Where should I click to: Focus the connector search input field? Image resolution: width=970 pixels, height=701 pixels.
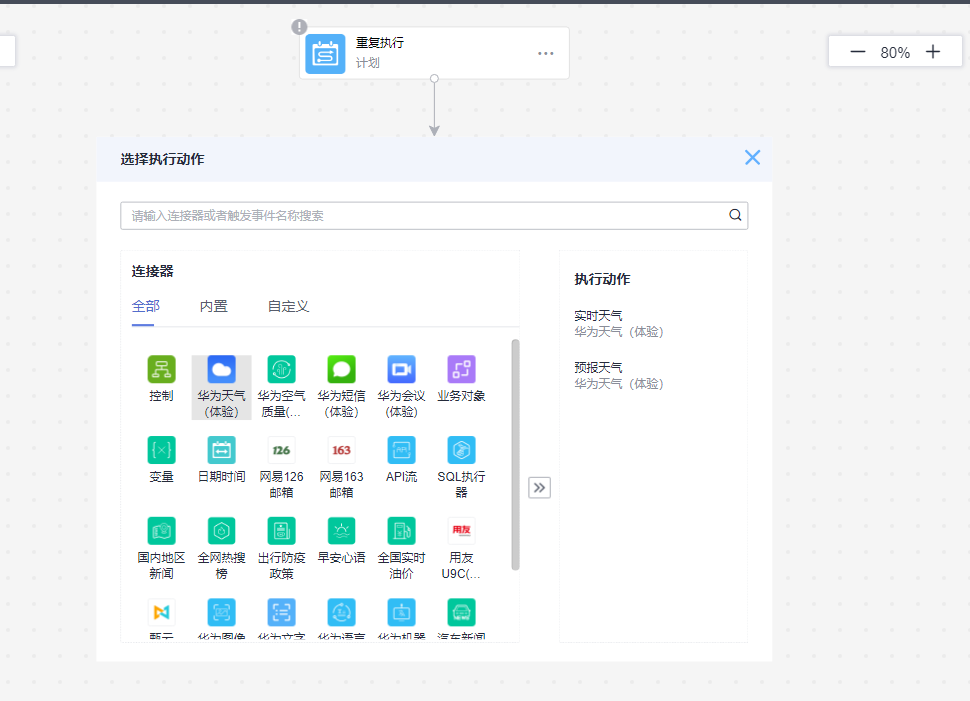(x=434, y=215)
